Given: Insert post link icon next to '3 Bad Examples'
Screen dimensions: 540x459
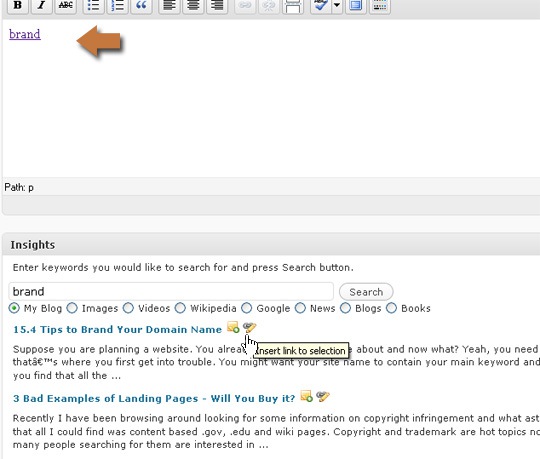Looking at the screenshot, I should (x=307, y=396).
